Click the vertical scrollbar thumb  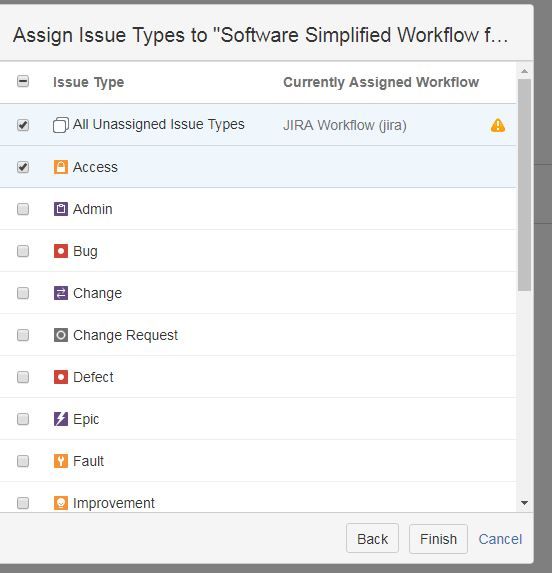click(x=525, y=185)
